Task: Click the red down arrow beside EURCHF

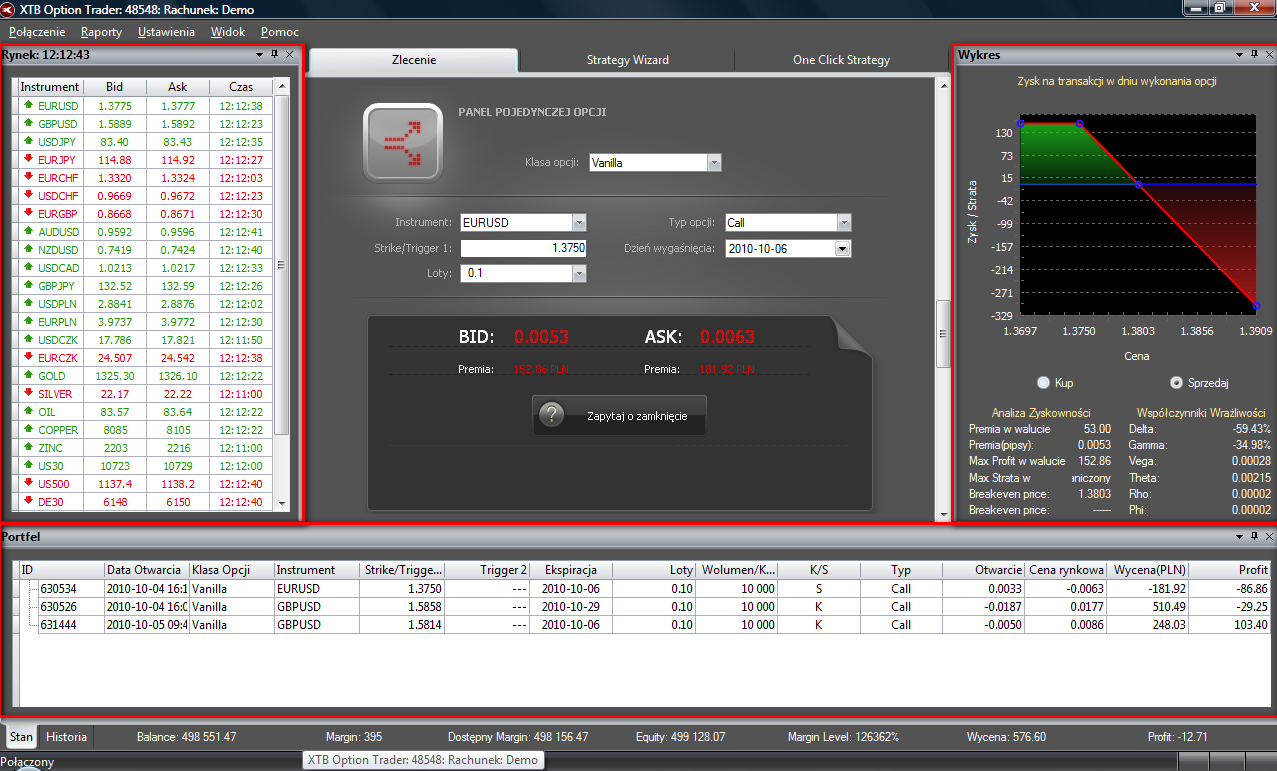Action: (x=28, y=177)
